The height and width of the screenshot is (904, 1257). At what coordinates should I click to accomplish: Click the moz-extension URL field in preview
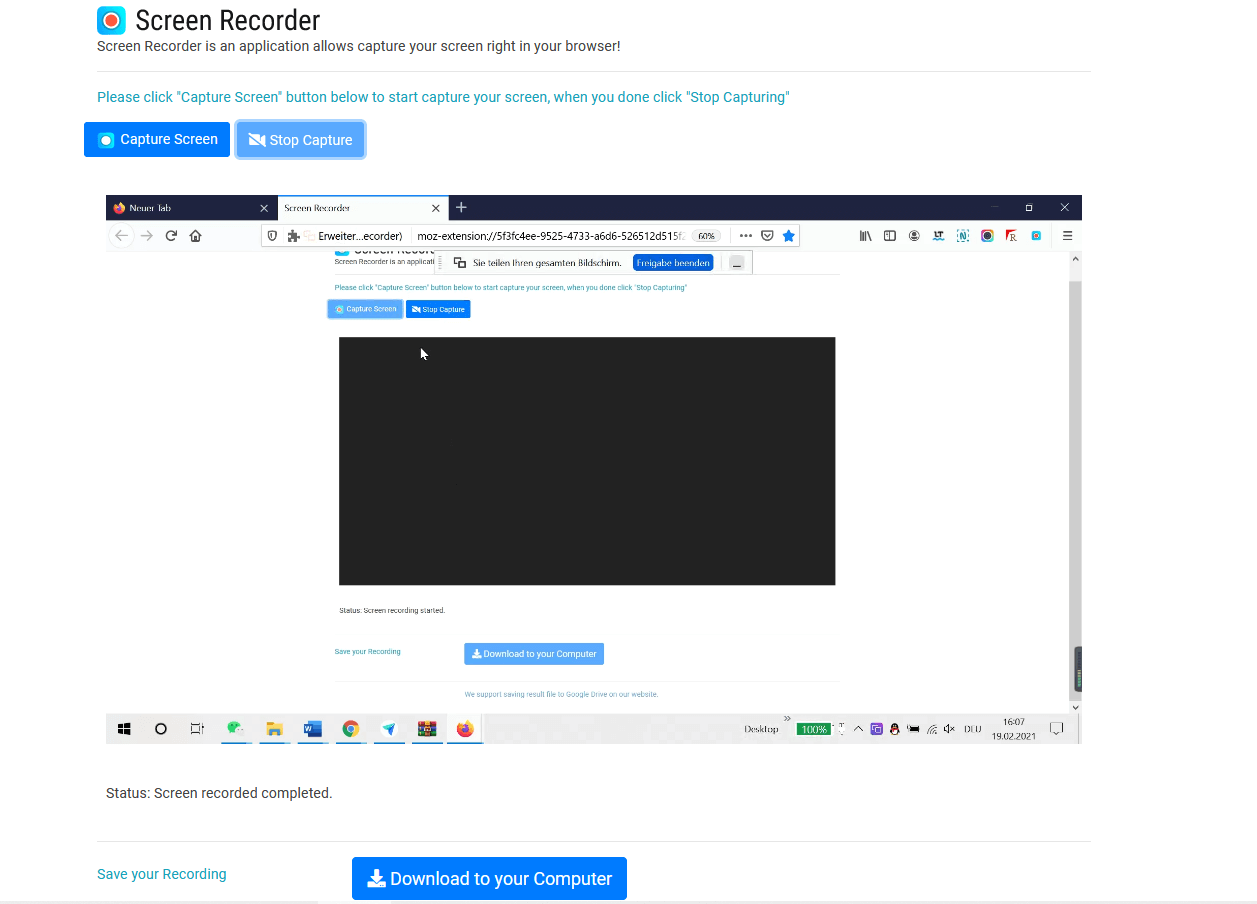click(551, 236)
